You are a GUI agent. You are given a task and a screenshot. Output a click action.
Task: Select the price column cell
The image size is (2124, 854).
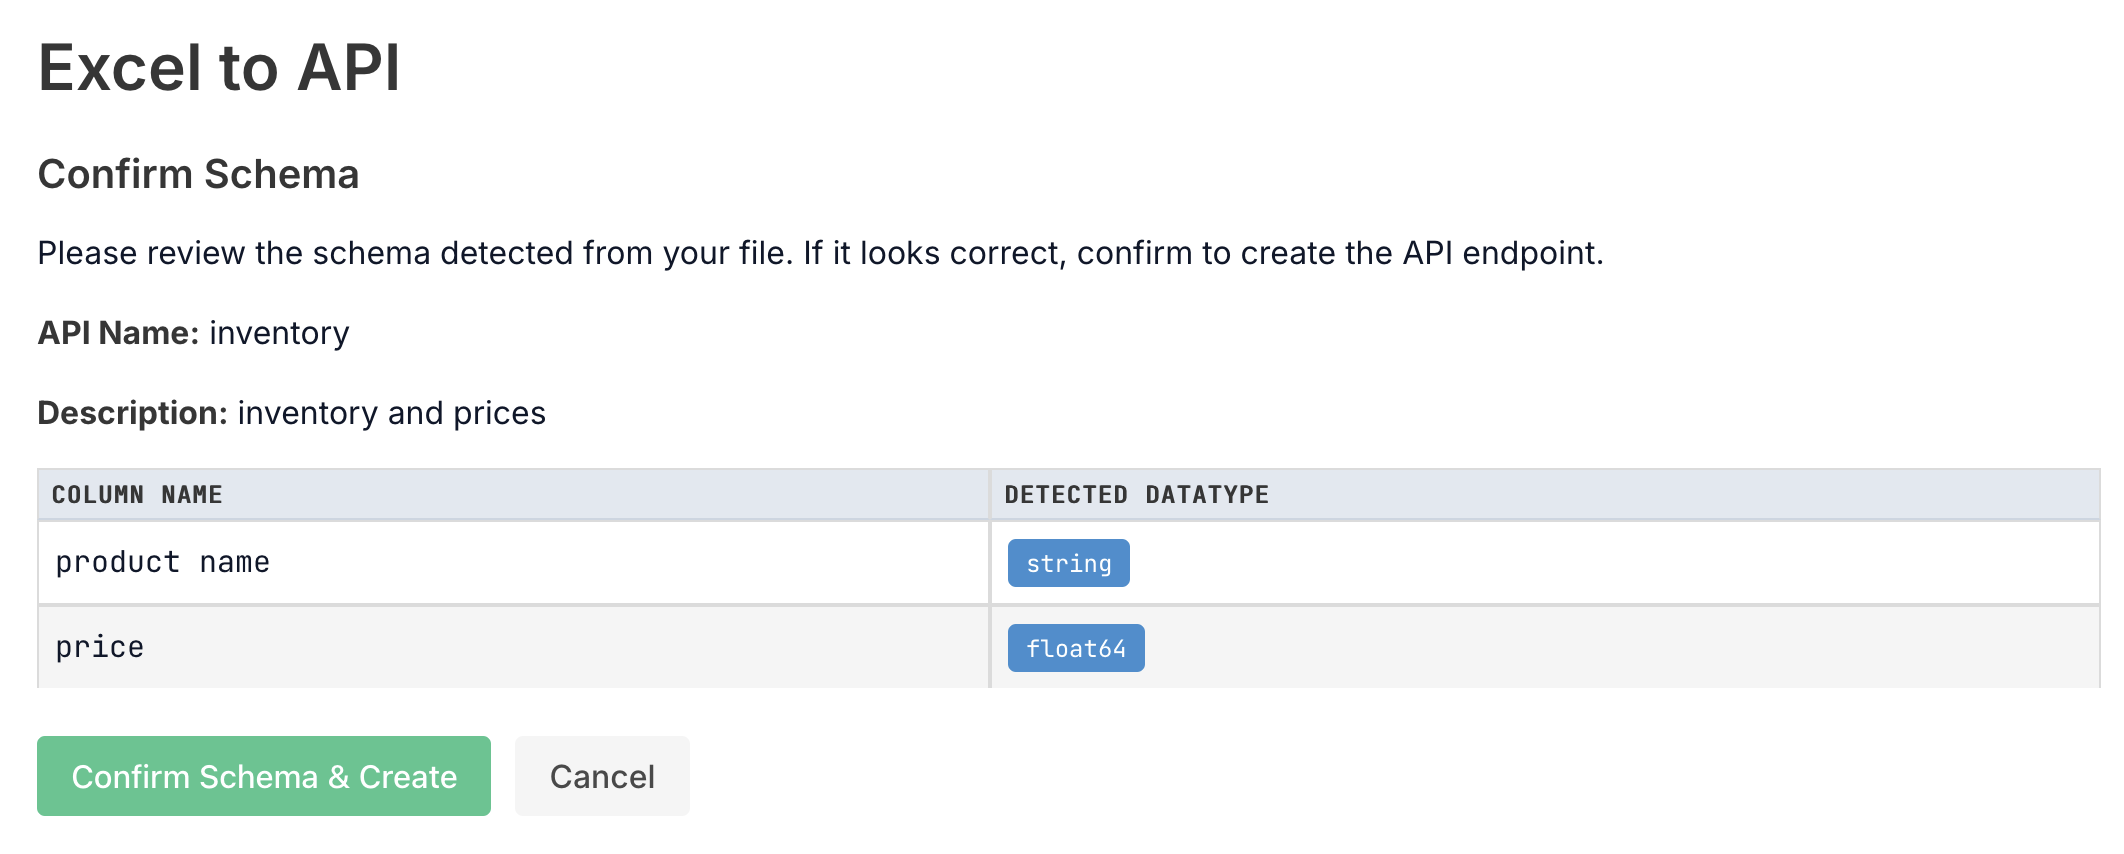[100, 647]
